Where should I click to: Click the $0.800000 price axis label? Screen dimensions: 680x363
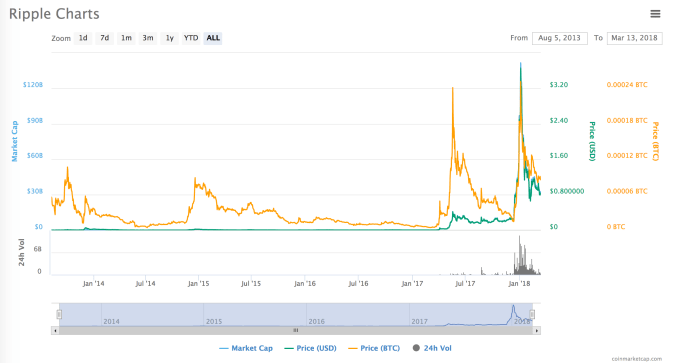tap(567, 191)
